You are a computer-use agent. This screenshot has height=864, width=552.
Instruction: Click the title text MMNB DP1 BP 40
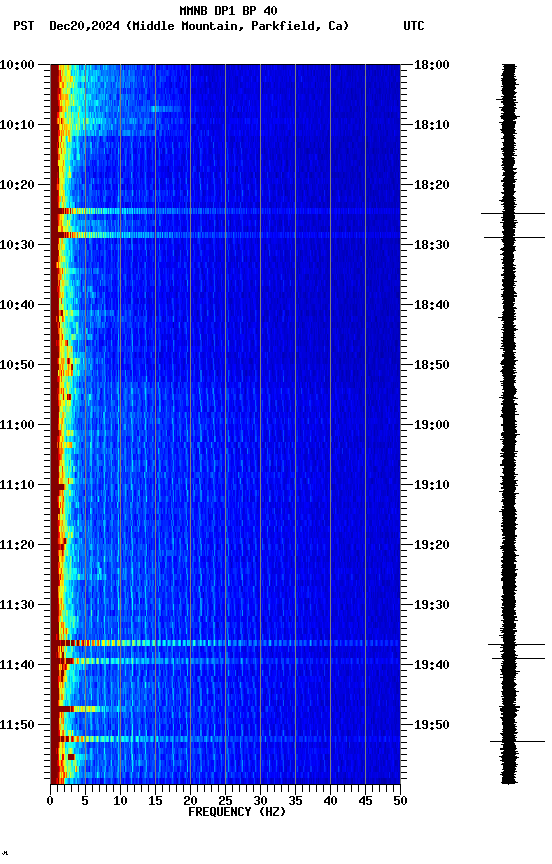tap(228, 10)
